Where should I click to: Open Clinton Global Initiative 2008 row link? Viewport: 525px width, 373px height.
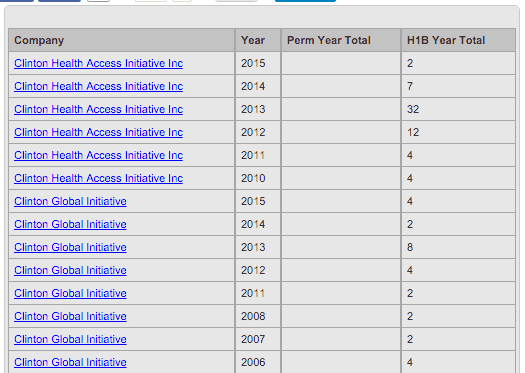(x=70, y=316)
